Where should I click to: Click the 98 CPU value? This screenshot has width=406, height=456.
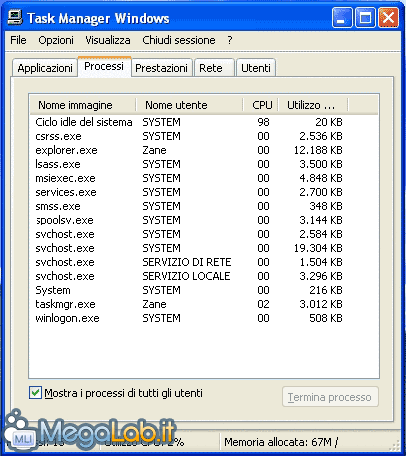(263, 122)
